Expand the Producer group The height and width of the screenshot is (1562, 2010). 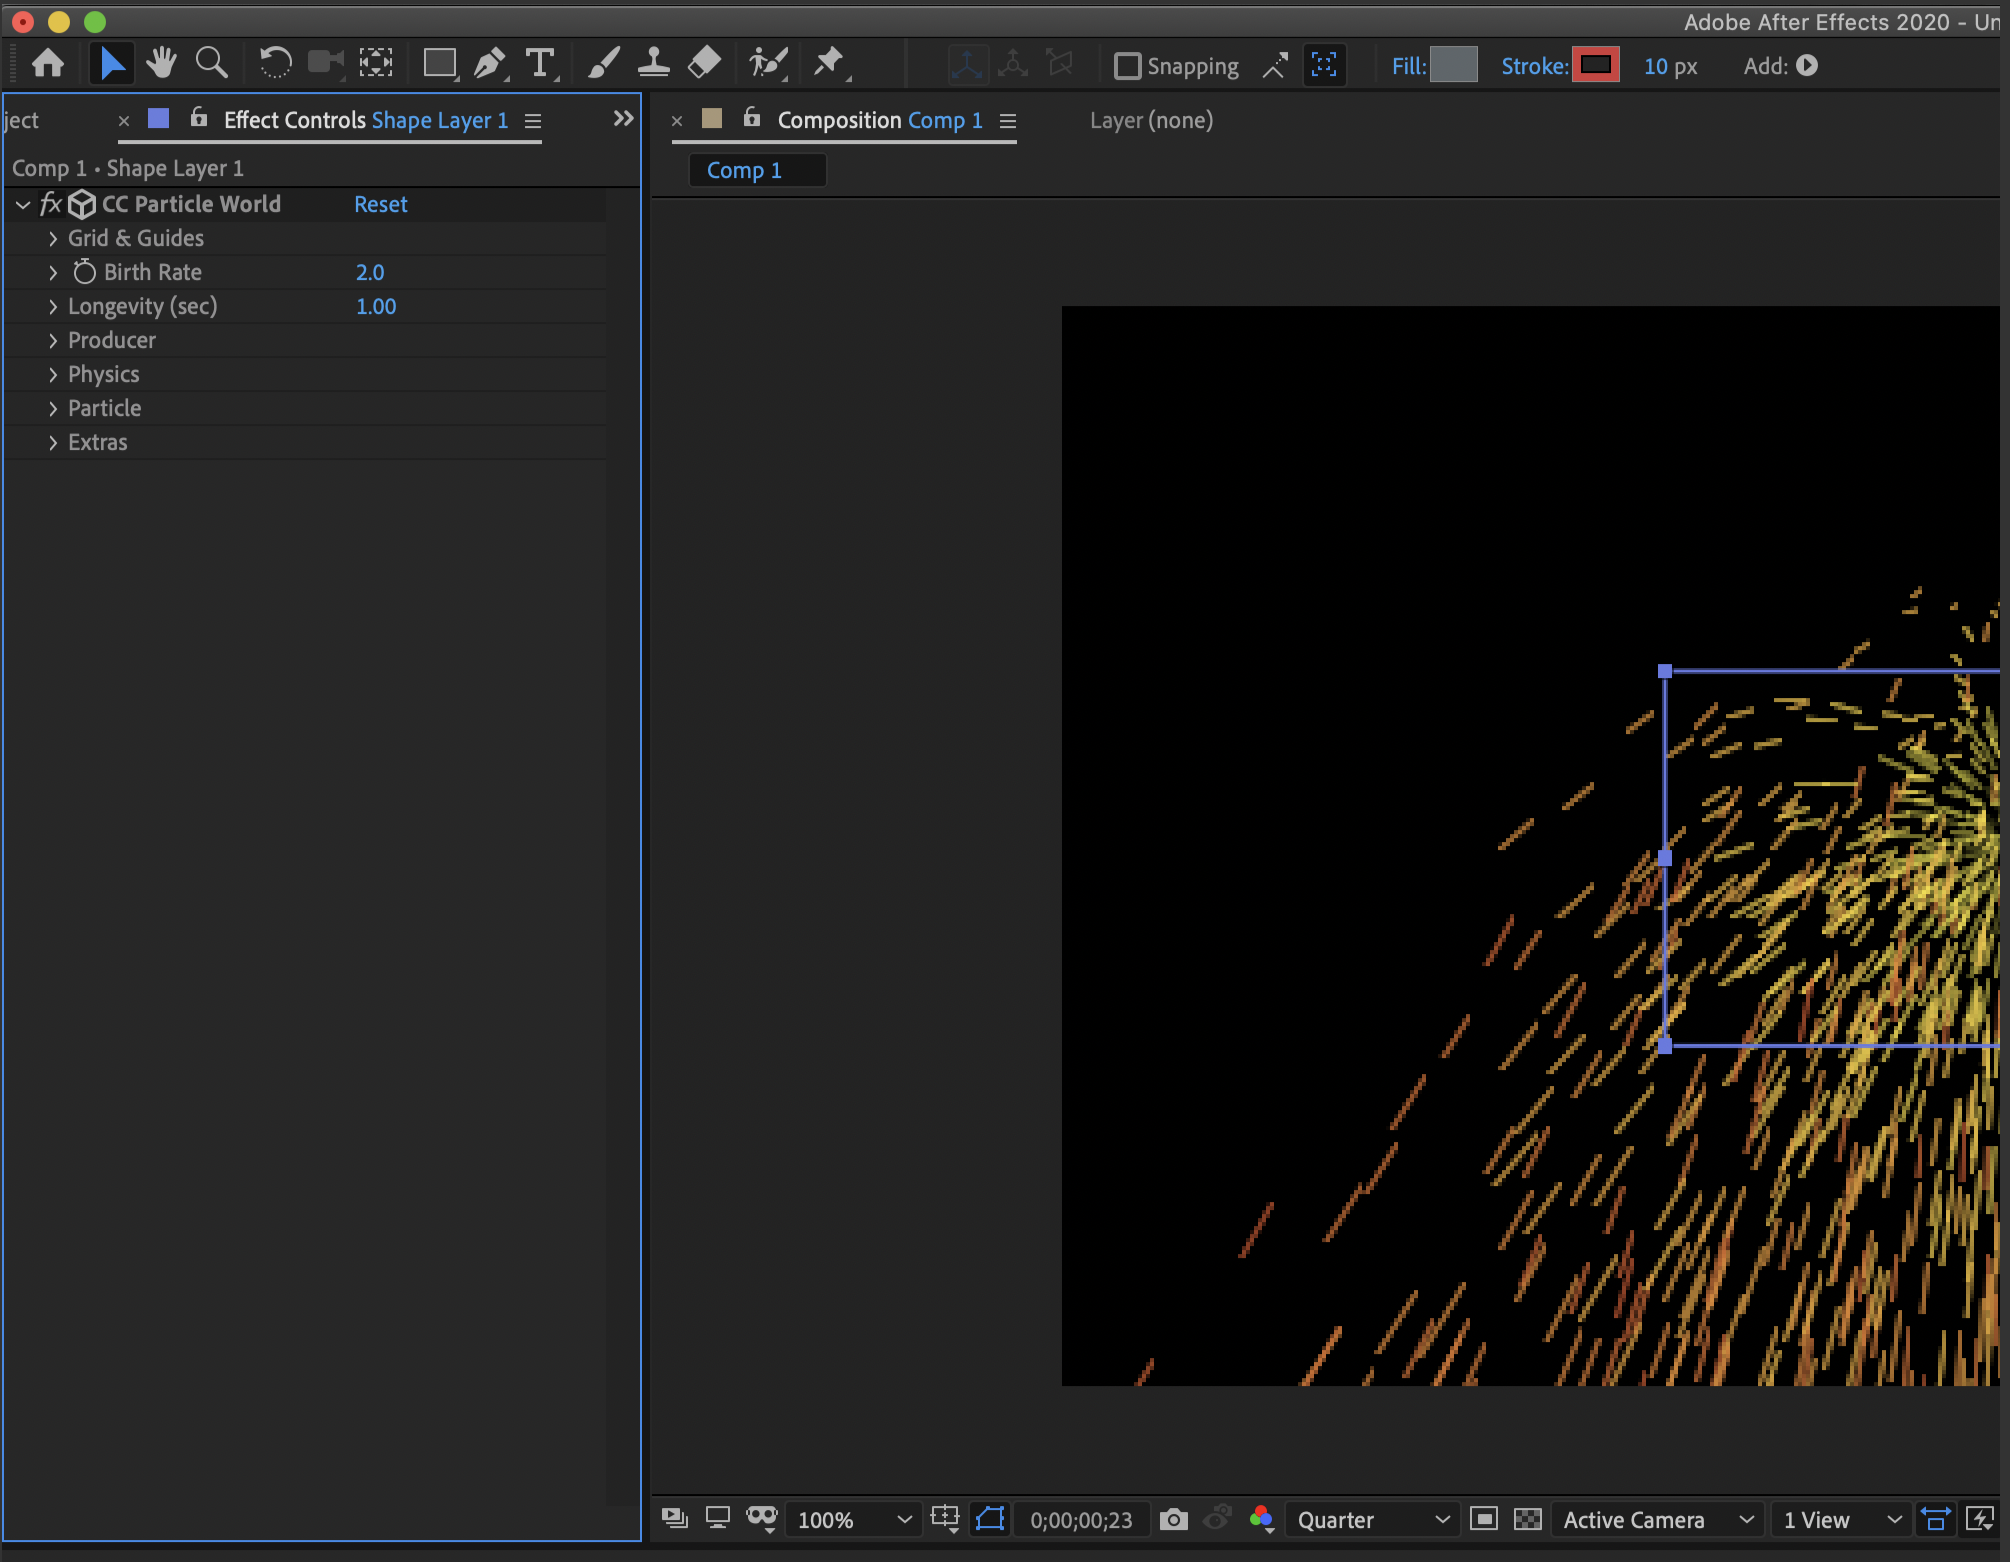[53, 341]
